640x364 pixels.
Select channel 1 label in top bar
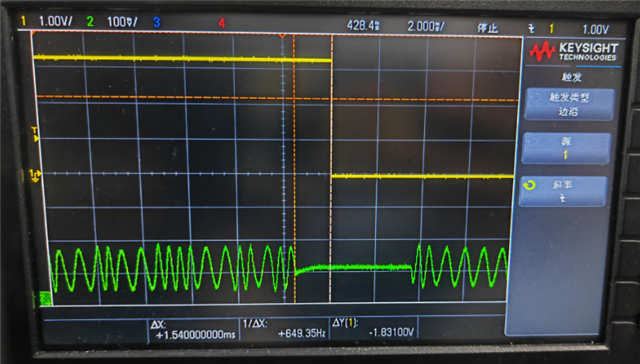pyautogui.click(x=23, y=20)
